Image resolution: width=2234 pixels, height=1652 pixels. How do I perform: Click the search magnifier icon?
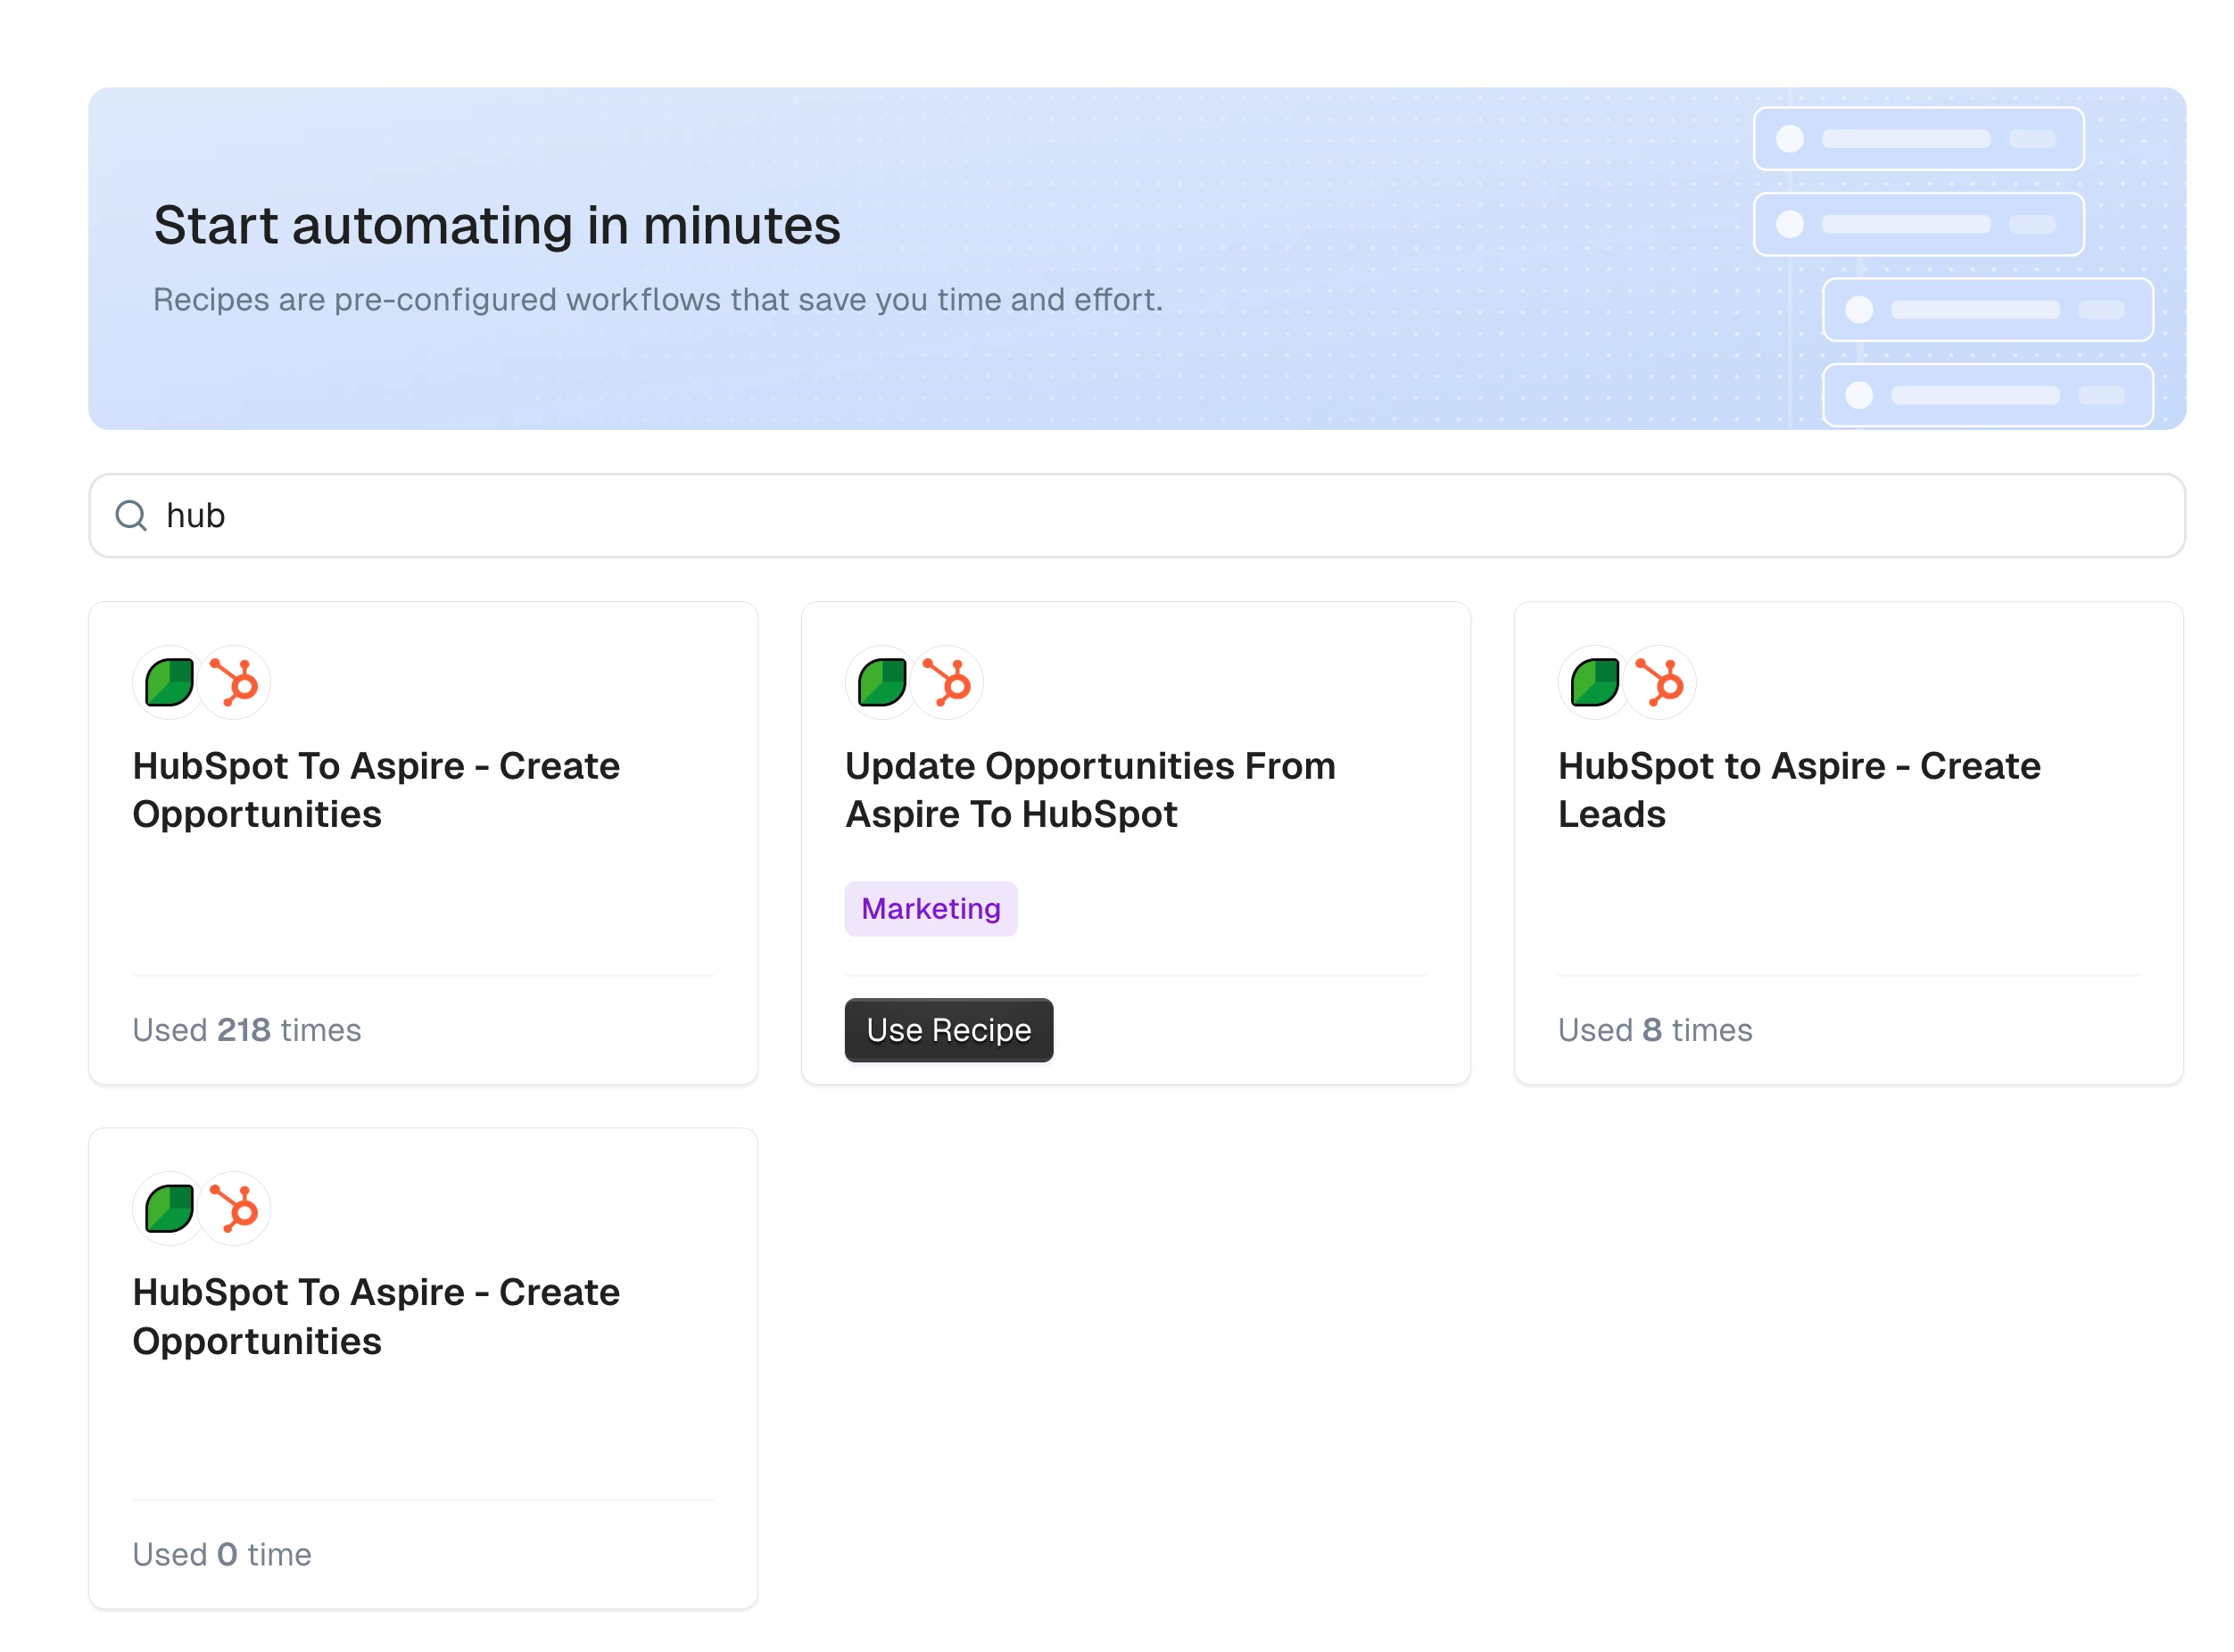pyautogui.click(x=131, y=516)
